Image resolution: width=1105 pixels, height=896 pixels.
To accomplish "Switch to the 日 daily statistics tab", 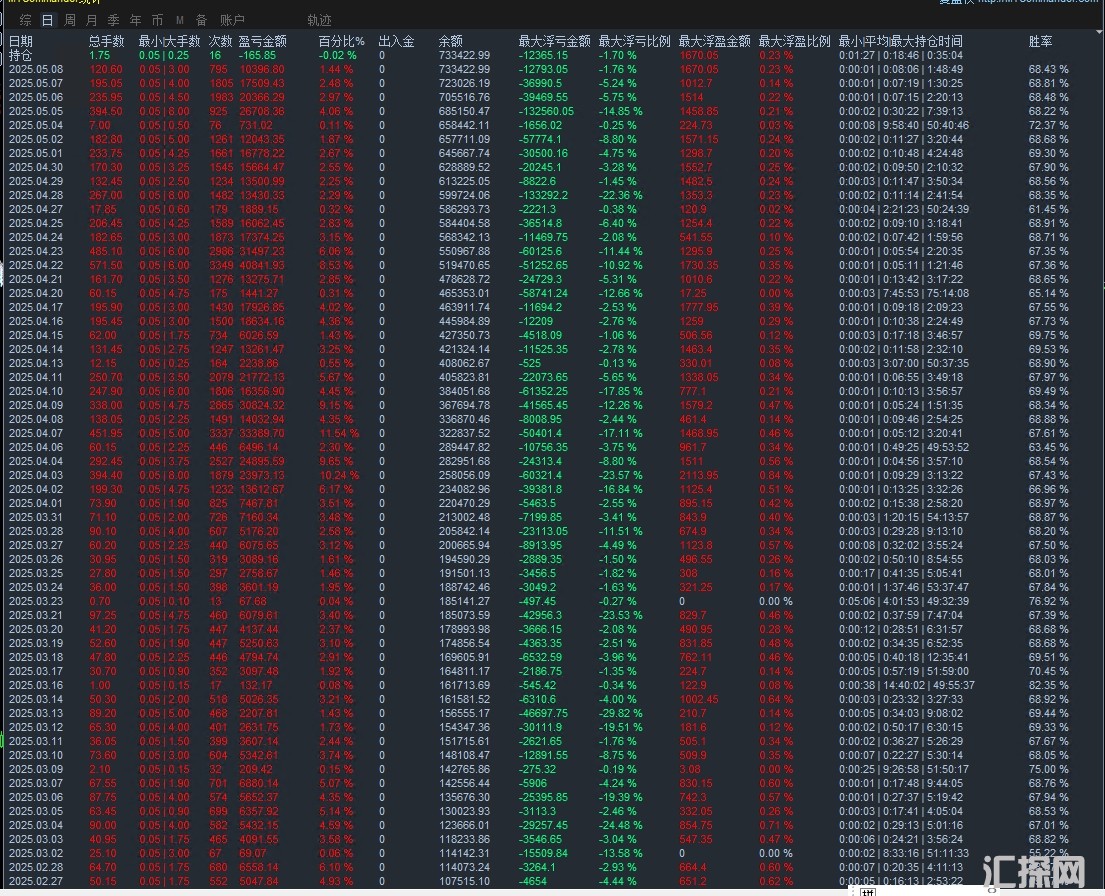I will tap(47, 20).
